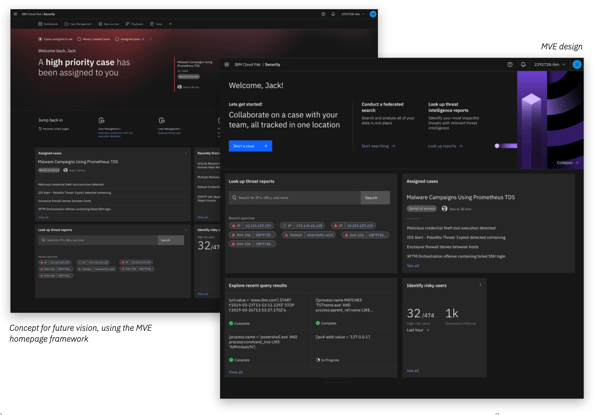
Task: Open the overflow menu beside the Assigned tasks radio
Action: point(150,39)
